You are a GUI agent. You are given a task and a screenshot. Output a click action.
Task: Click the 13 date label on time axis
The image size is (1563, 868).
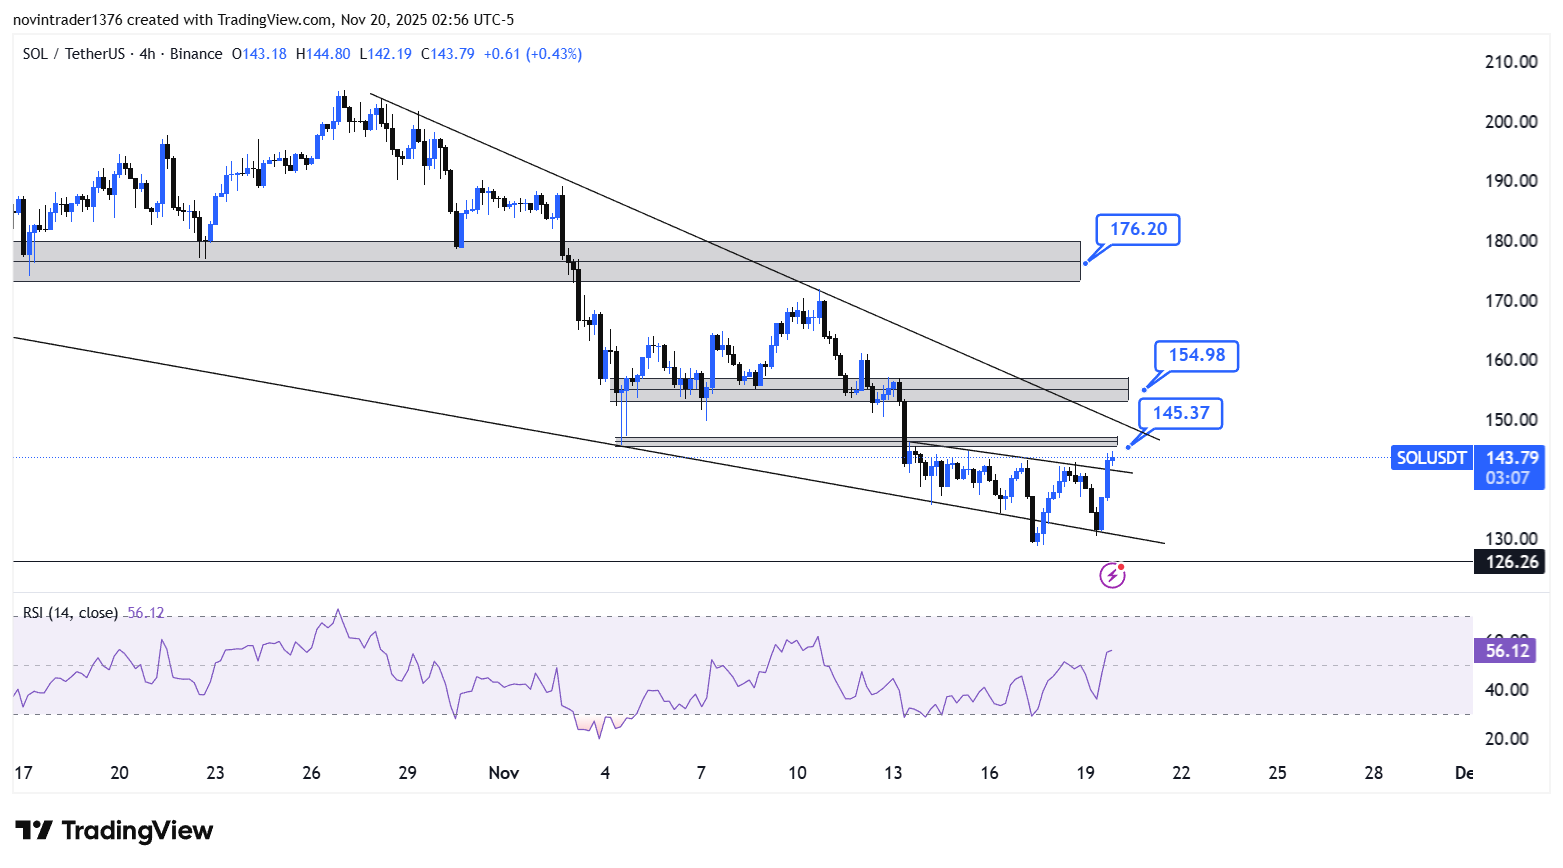tap(893, 773)
